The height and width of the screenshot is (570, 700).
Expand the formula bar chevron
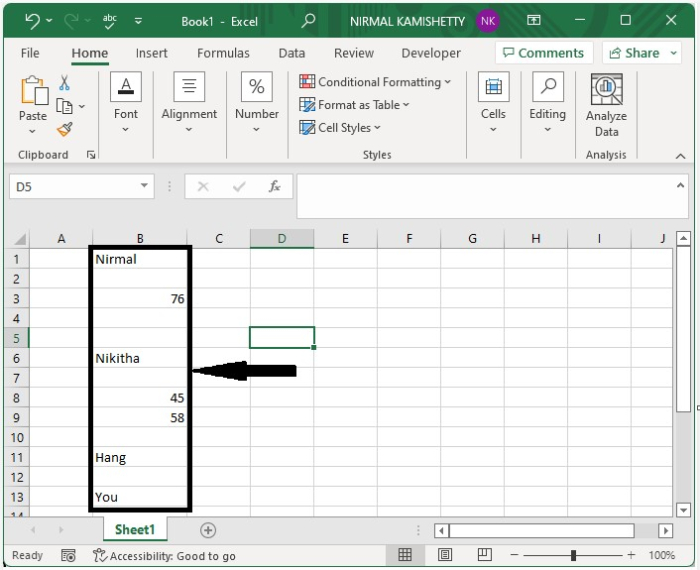pyautogui.click(x=680, y=185)
